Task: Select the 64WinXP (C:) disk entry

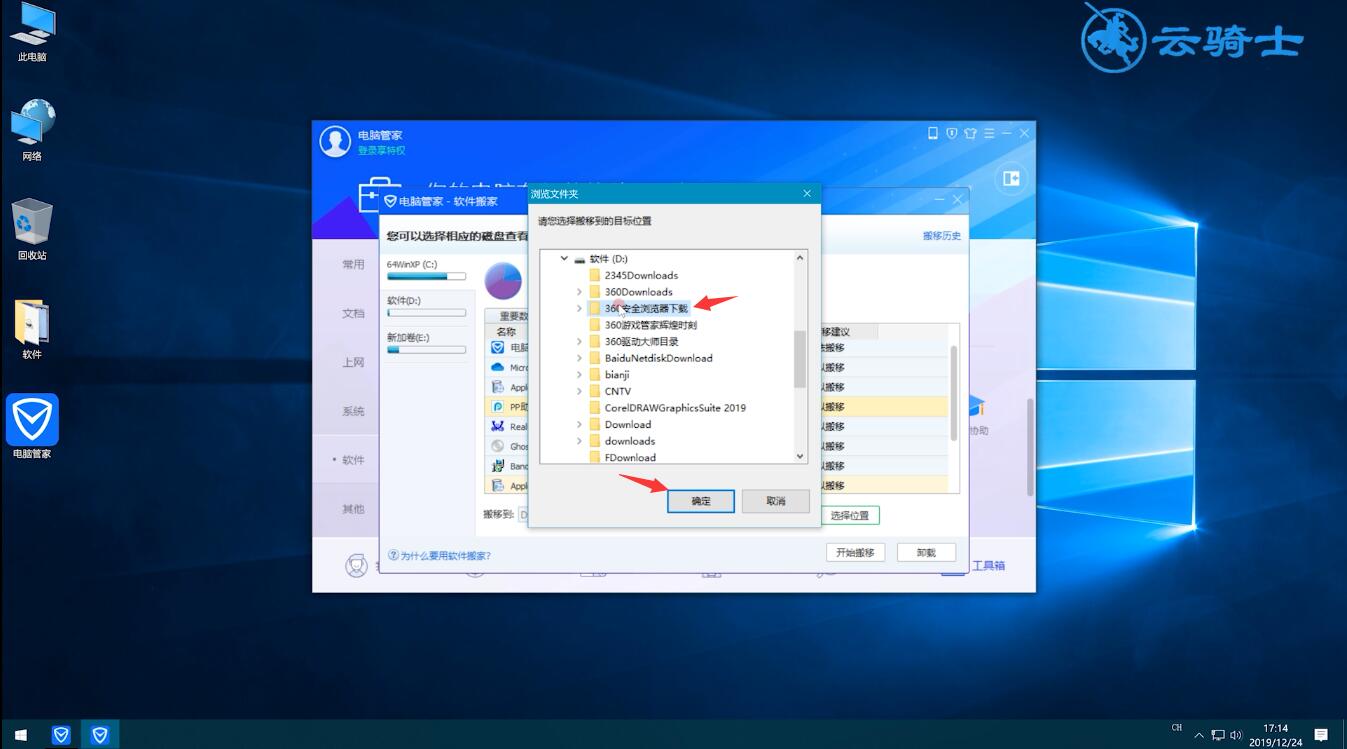Action: click(427, 270)
